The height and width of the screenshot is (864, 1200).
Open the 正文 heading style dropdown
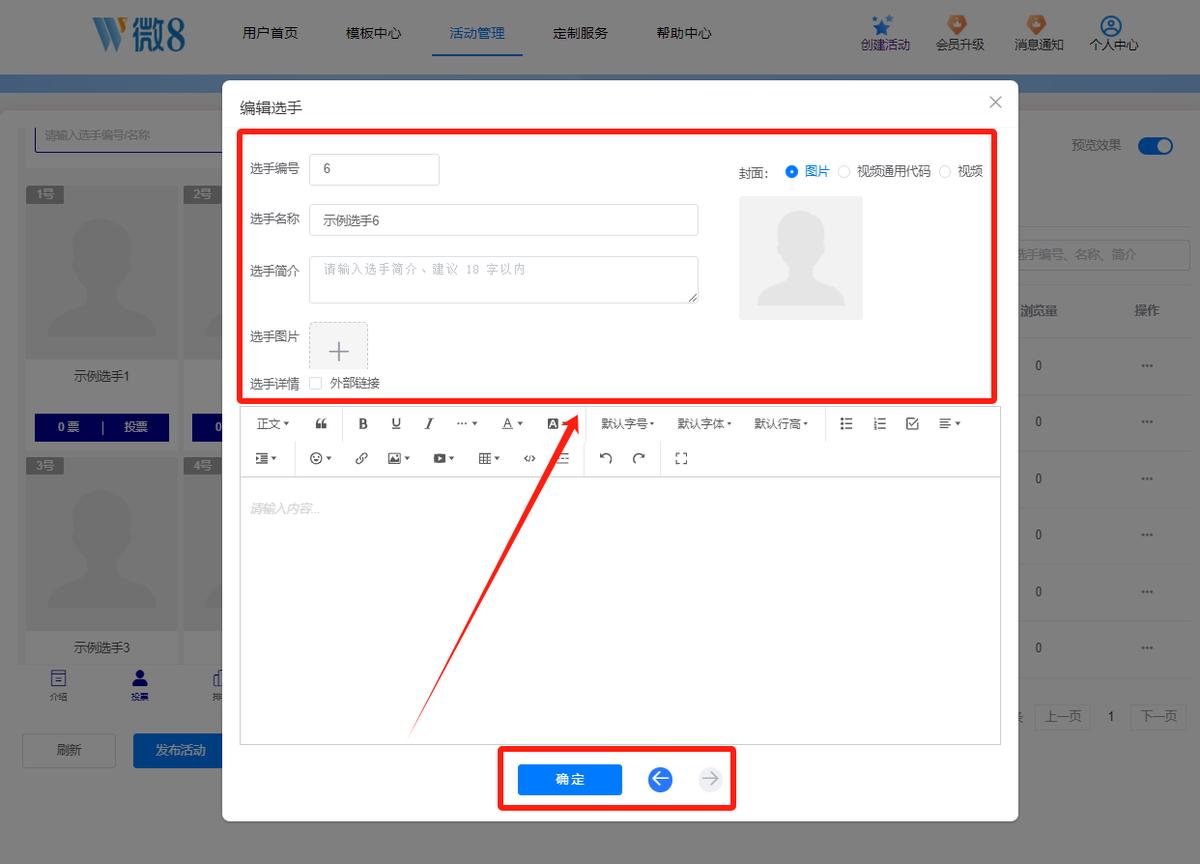coord(273,424)
